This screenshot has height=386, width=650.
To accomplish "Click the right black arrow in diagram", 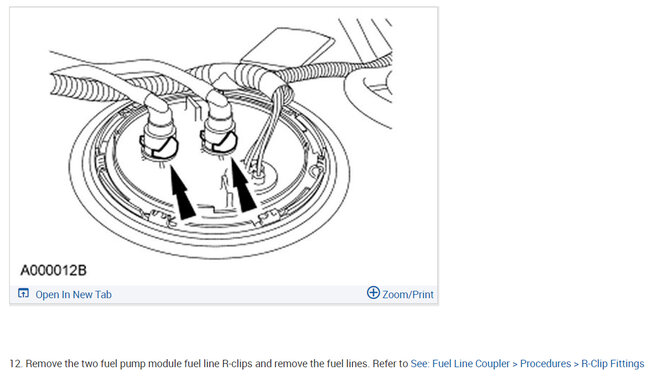I will pos(243,185).
